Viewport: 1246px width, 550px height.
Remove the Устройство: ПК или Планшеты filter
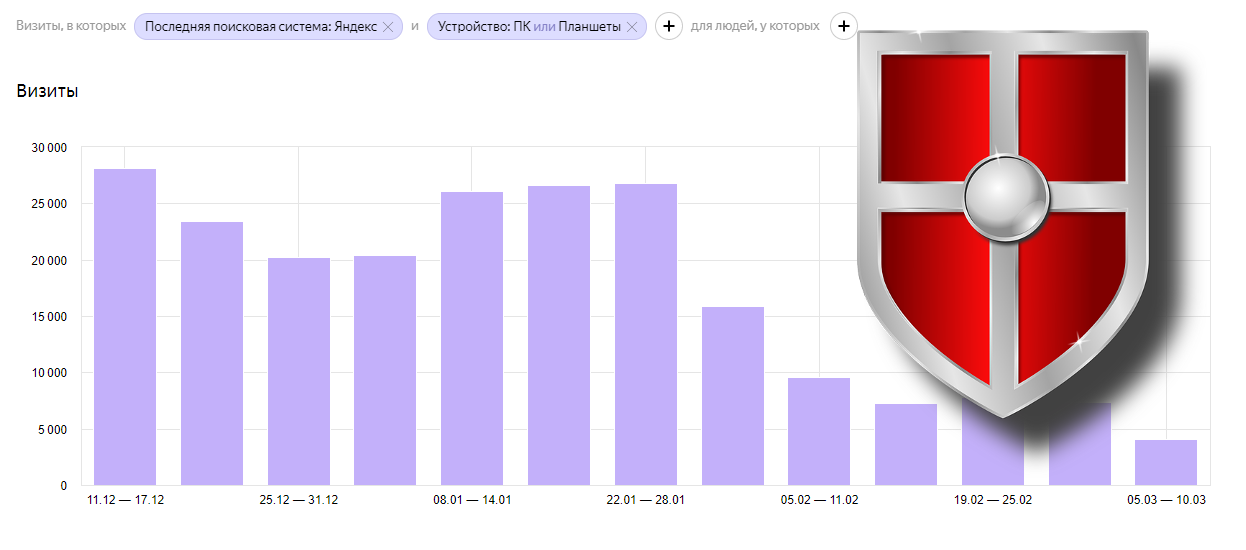(x=631, y=27)
